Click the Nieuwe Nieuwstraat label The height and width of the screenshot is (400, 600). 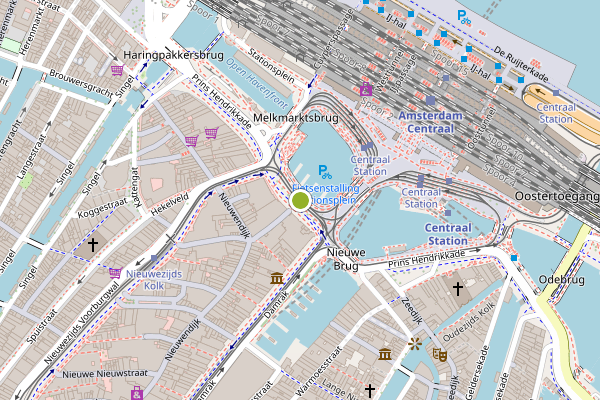point(105,374)
